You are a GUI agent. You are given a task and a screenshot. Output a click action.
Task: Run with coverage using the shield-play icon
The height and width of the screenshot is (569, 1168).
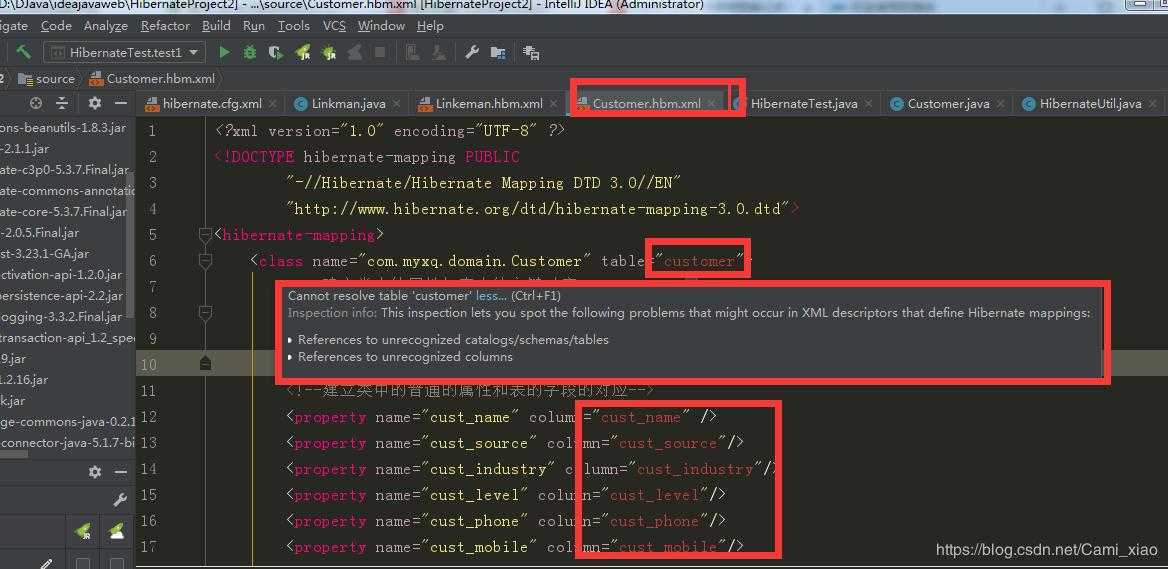(276, 52)
